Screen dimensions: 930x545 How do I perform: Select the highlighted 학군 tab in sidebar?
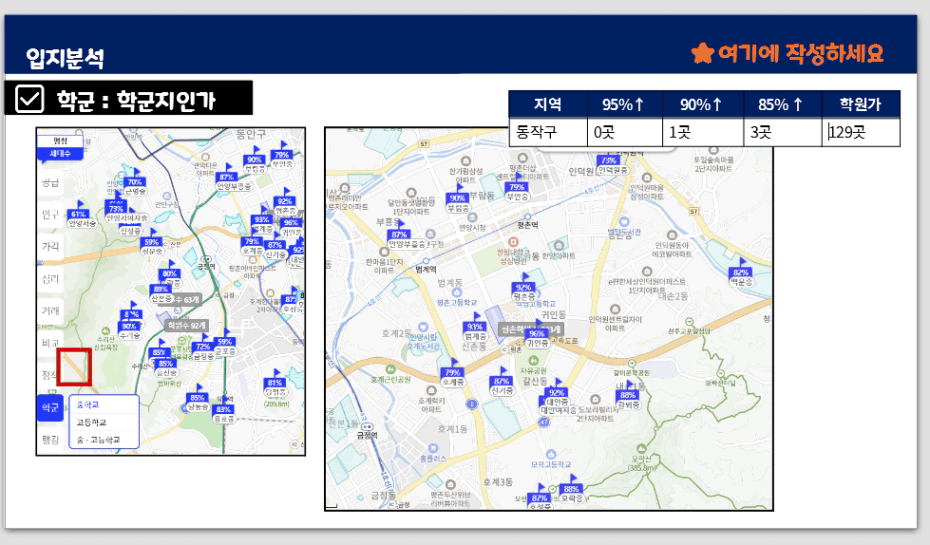(x=50, y=408)
